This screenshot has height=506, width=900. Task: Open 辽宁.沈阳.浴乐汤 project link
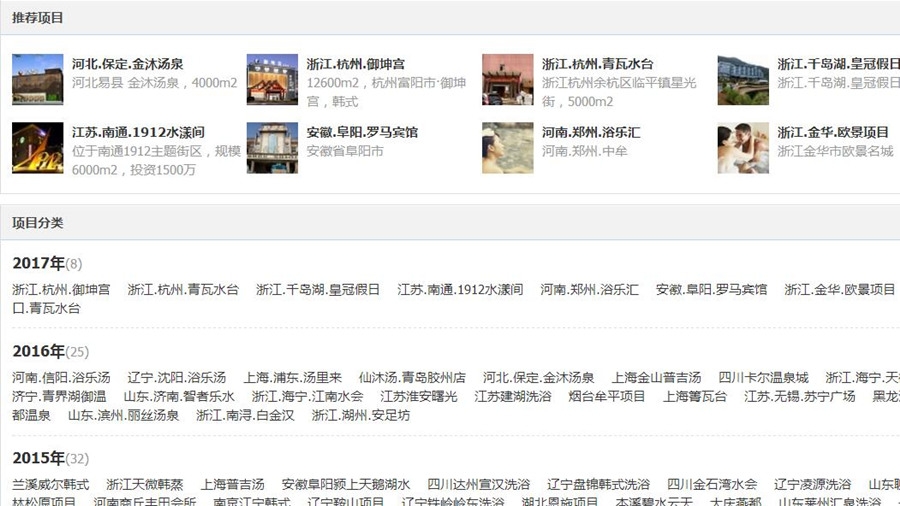[177, 377]
